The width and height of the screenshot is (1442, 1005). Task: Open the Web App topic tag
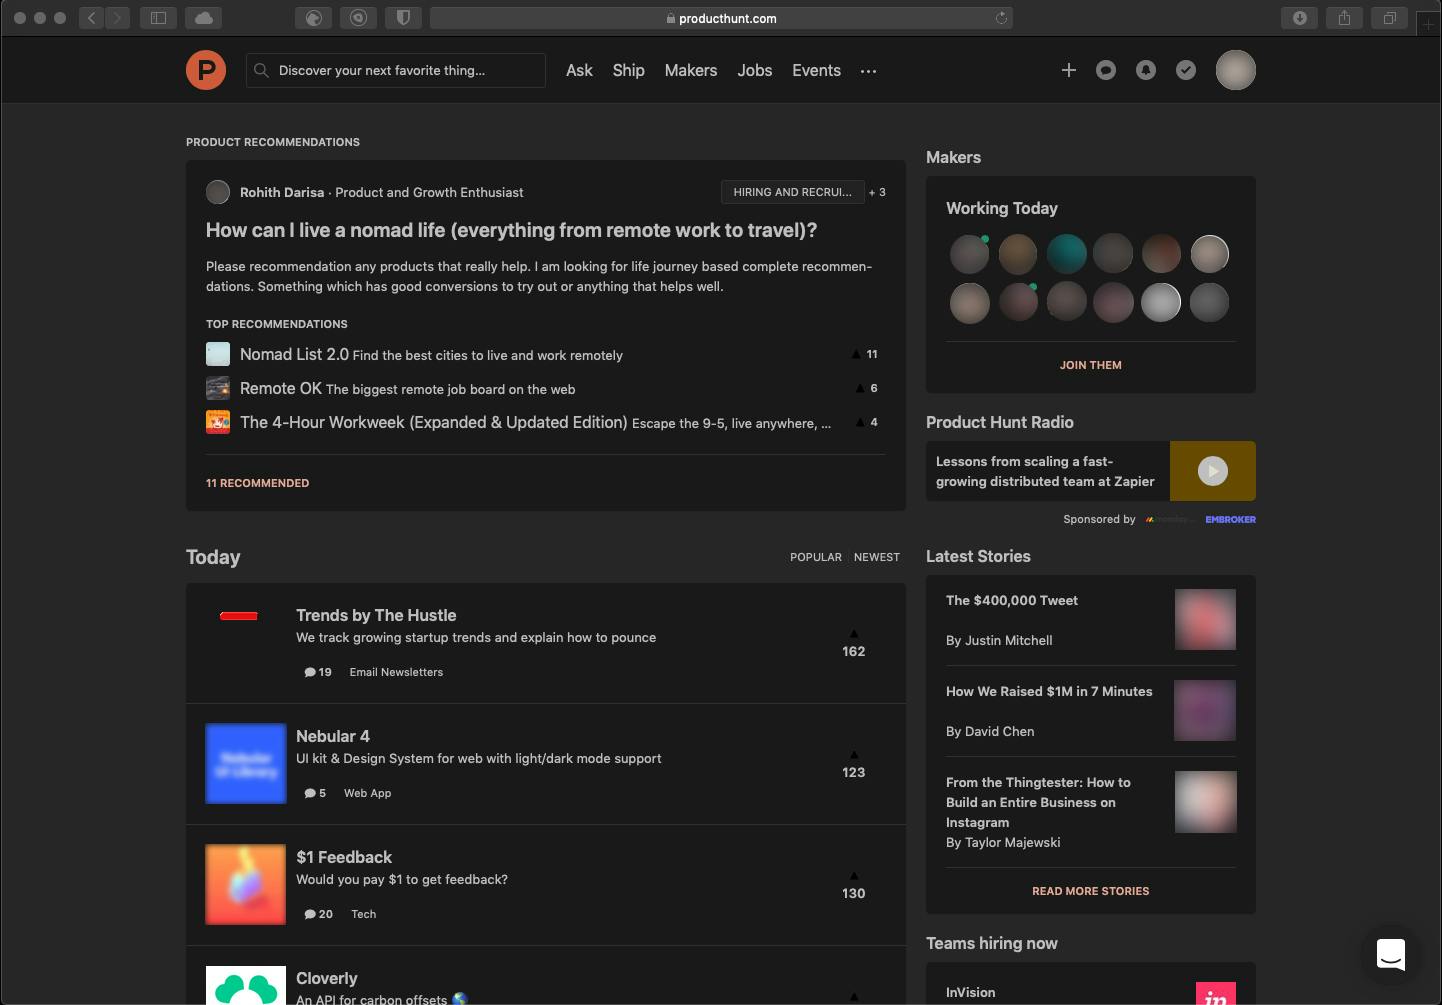tap(368, 793)
